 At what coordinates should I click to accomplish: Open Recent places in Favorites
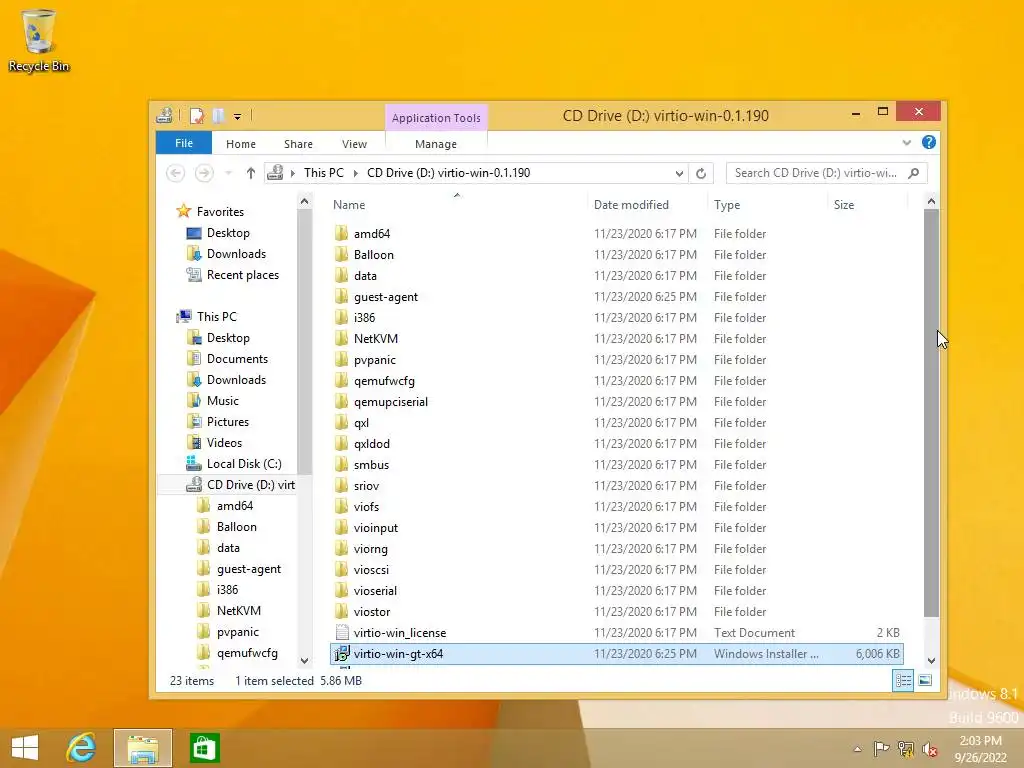click(x=242, y=275)
